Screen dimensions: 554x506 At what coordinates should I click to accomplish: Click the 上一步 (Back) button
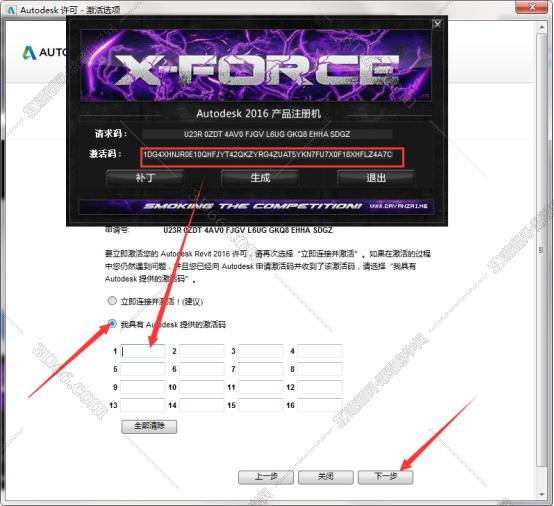[x=266, y=477]
